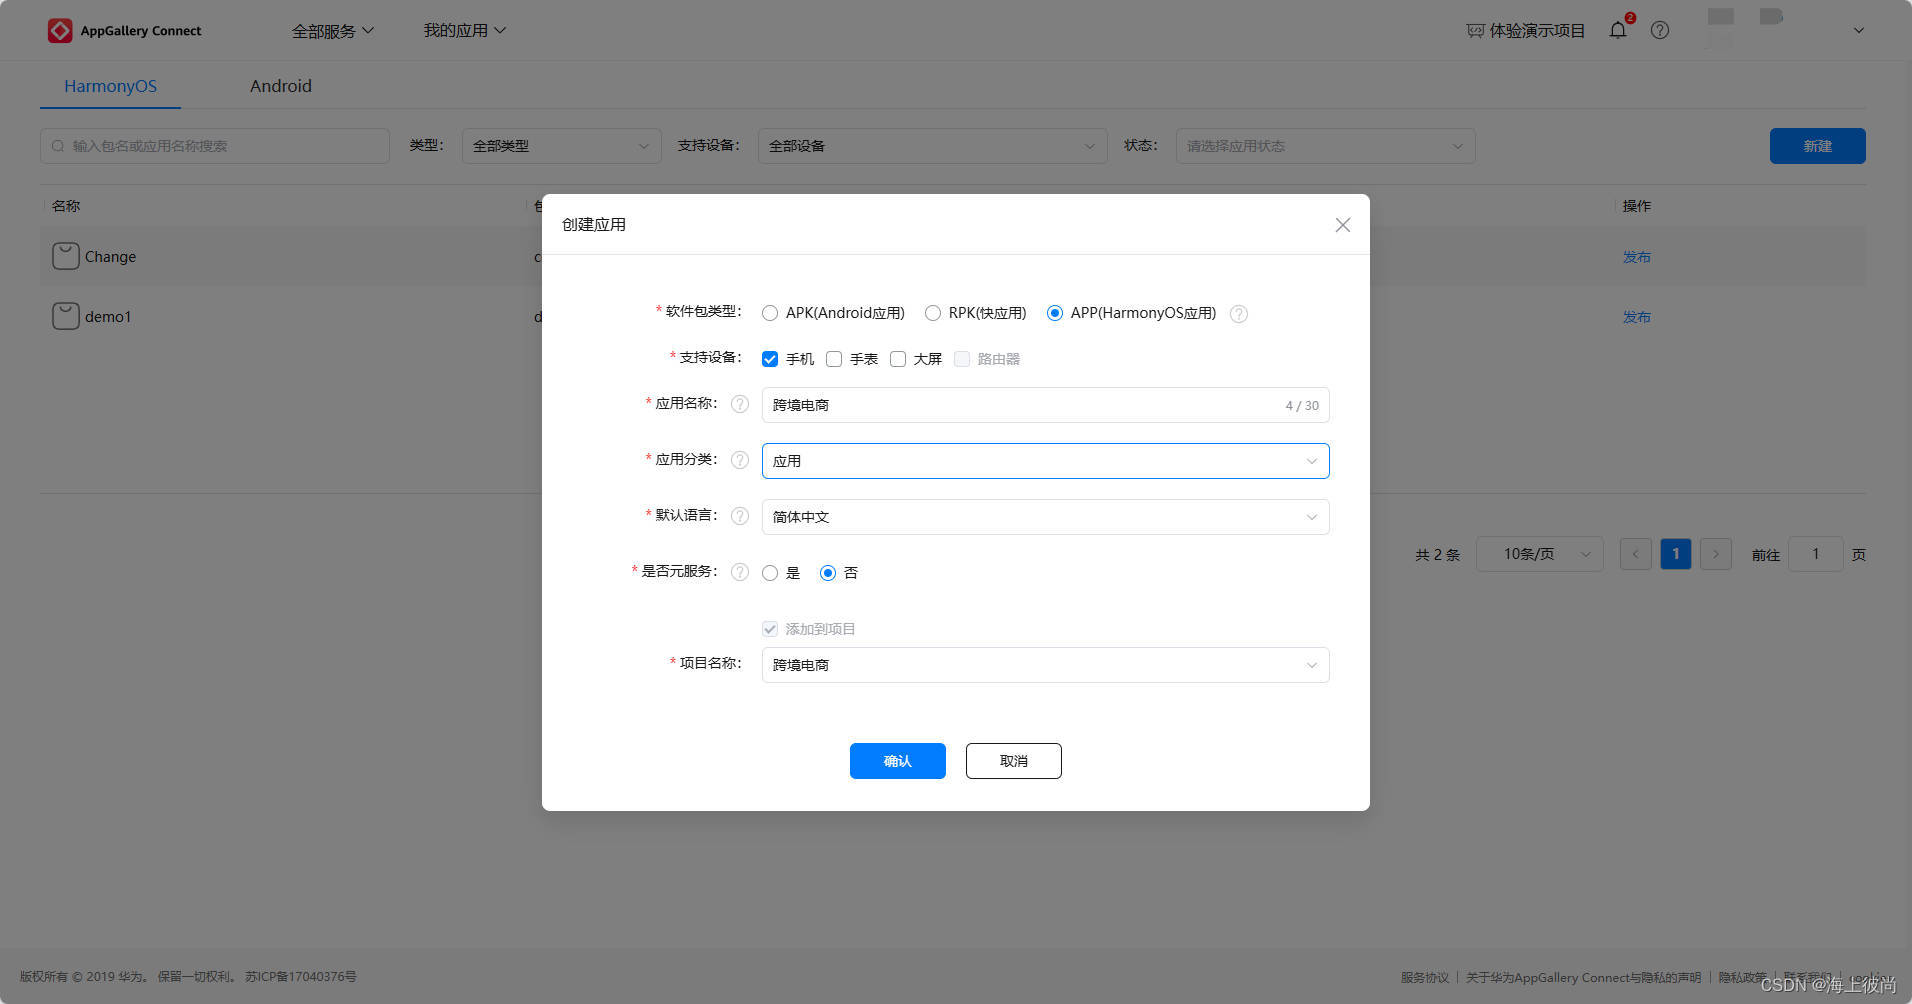Open the 类型 全部类型 dropdown
This screenshot has height=1004, width=1912.
tap(562, 146)
